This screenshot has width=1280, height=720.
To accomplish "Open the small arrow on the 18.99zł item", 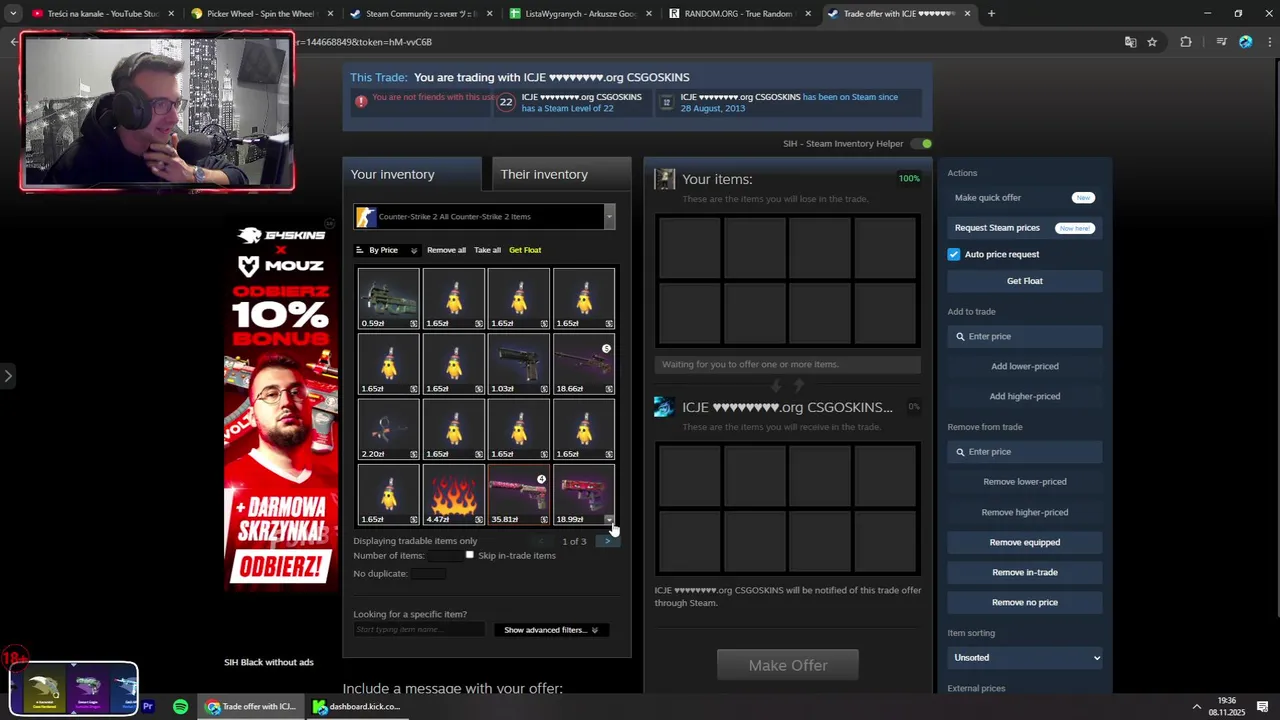I will 609,519.
